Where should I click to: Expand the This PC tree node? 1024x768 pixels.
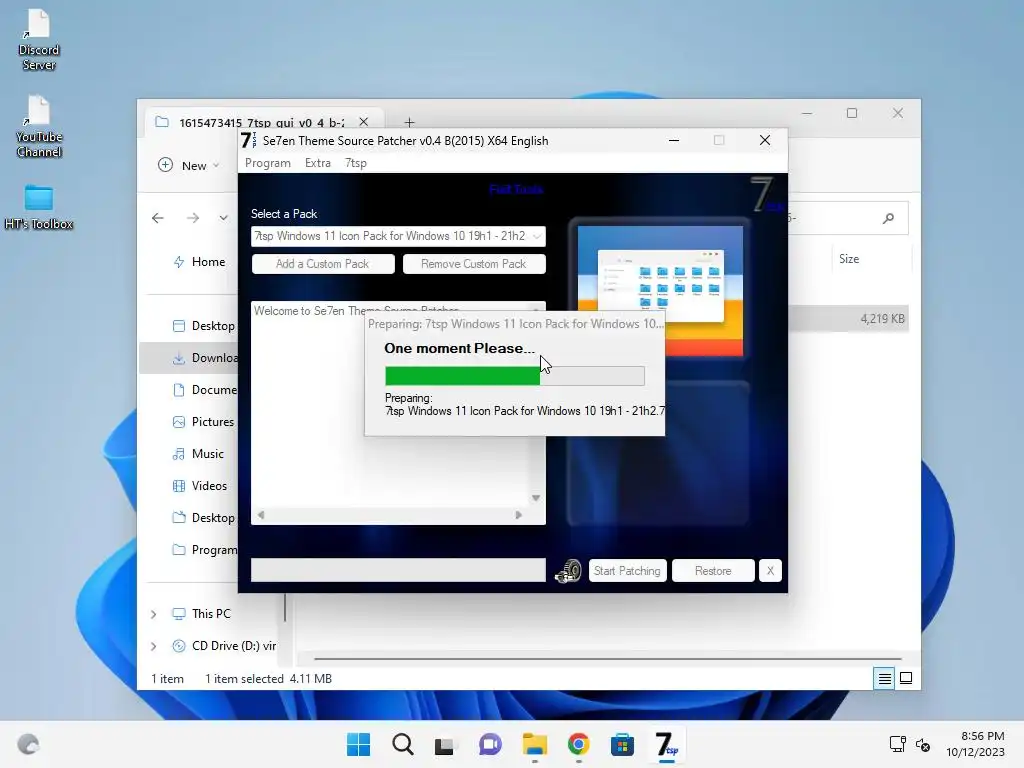pyautogui.click(x=153, y=614)
